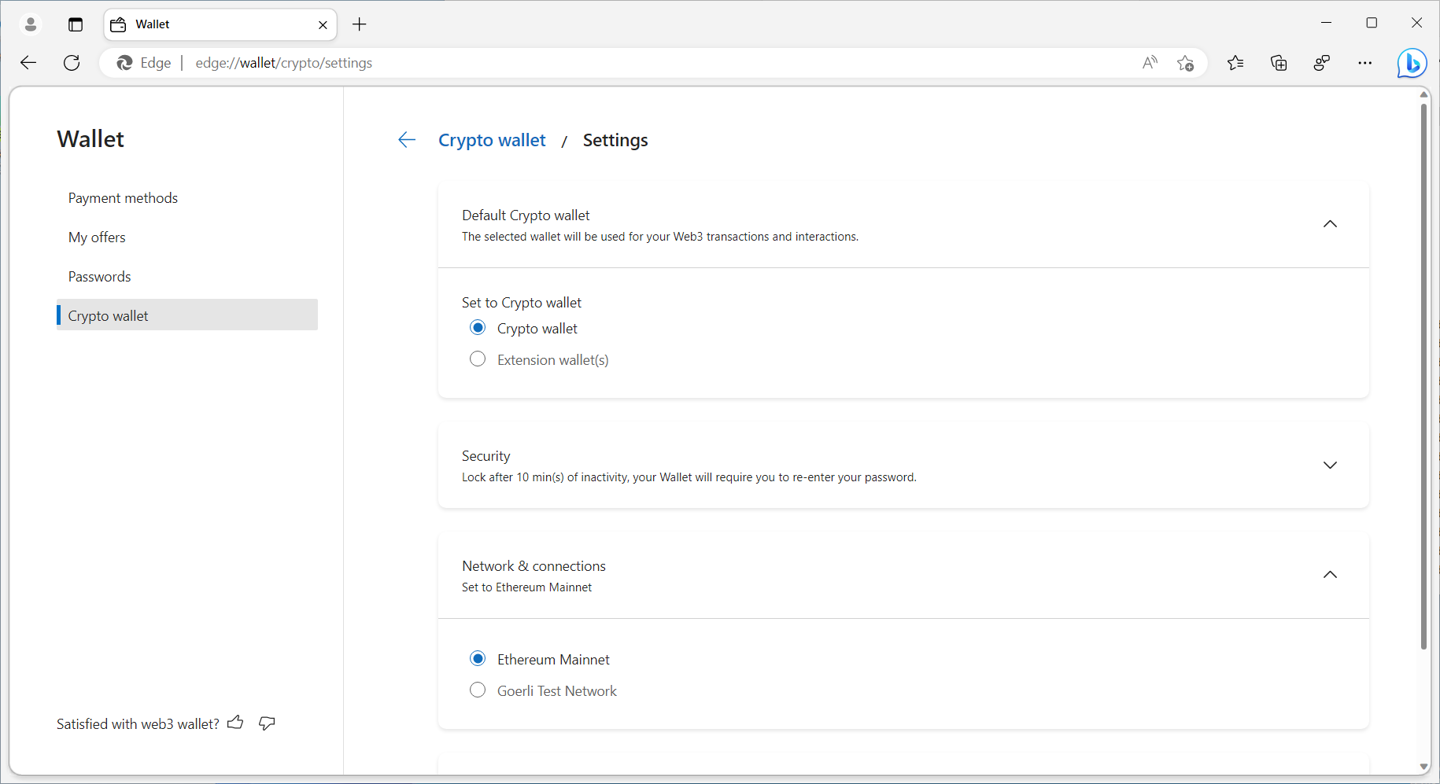
Task: Refresh the page with reload icon
Action: point(72,63)
